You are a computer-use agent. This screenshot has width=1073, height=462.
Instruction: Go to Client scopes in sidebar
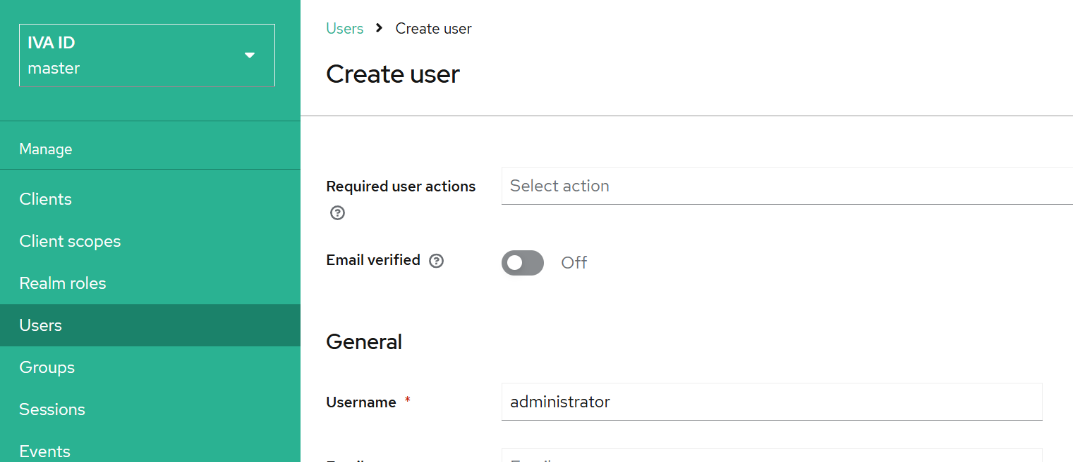(70, 241)
